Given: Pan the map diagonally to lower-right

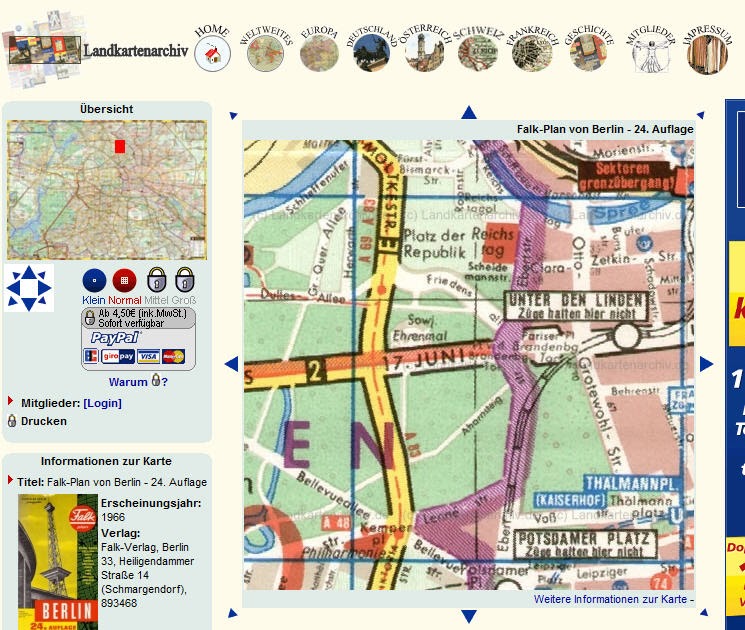Looking at the screenshot, I should point(704,612).
